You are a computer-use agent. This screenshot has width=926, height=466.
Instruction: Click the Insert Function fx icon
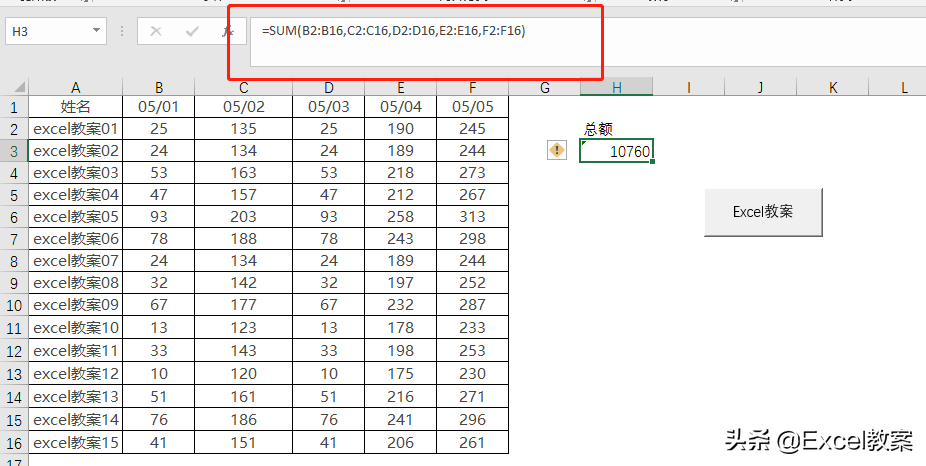pyautogui.click(x=228, y=31)
